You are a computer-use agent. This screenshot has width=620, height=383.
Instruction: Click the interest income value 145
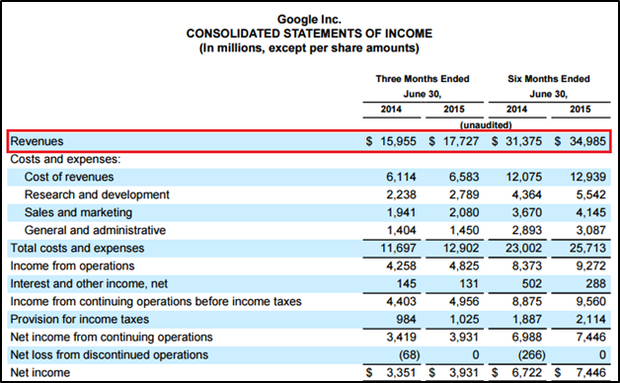pos(406,283)
